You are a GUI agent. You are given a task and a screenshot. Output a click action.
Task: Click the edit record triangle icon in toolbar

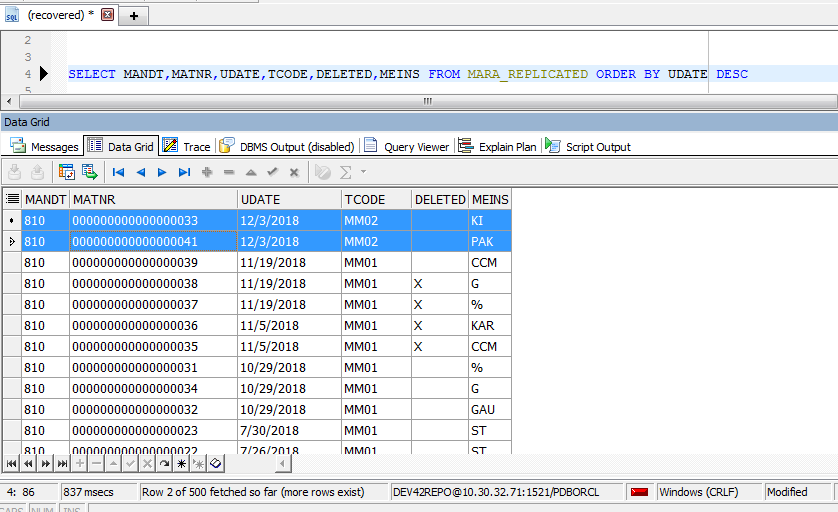pos(251,172)
